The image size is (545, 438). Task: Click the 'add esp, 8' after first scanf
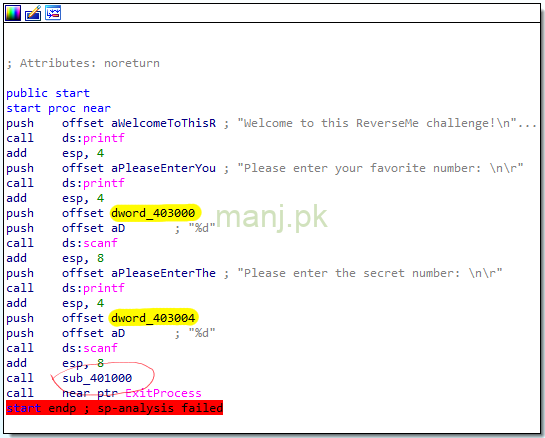click(x=55, y=258)
